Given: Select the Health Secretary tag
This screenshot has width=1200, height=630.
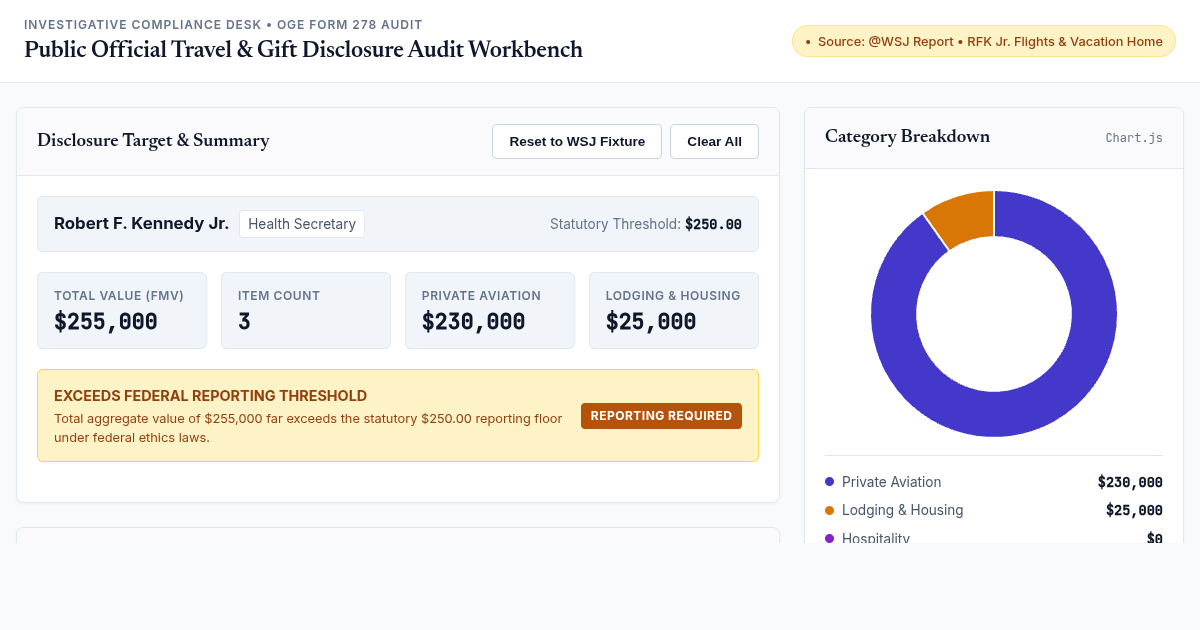Looking at the screenshot, I should [302, 224].
